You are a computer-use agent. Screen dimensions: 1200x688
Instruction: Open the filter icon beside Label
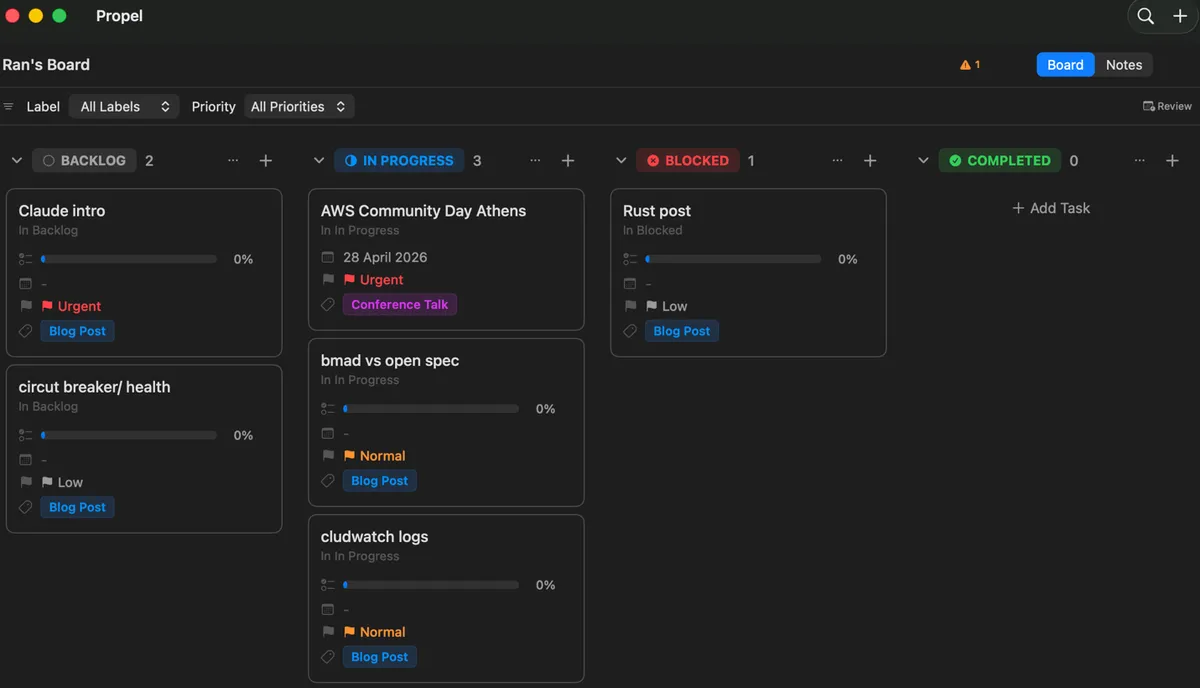pos(10,106)
